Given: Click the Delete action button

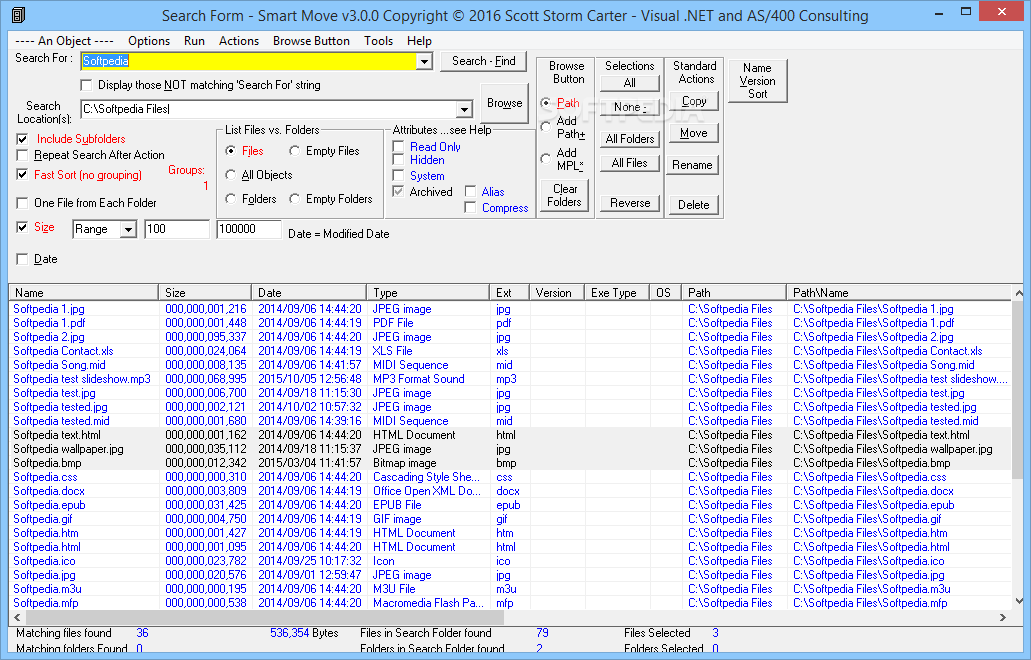Looking at the screenshot, I should pyautogui.click(x=694, y=204).
